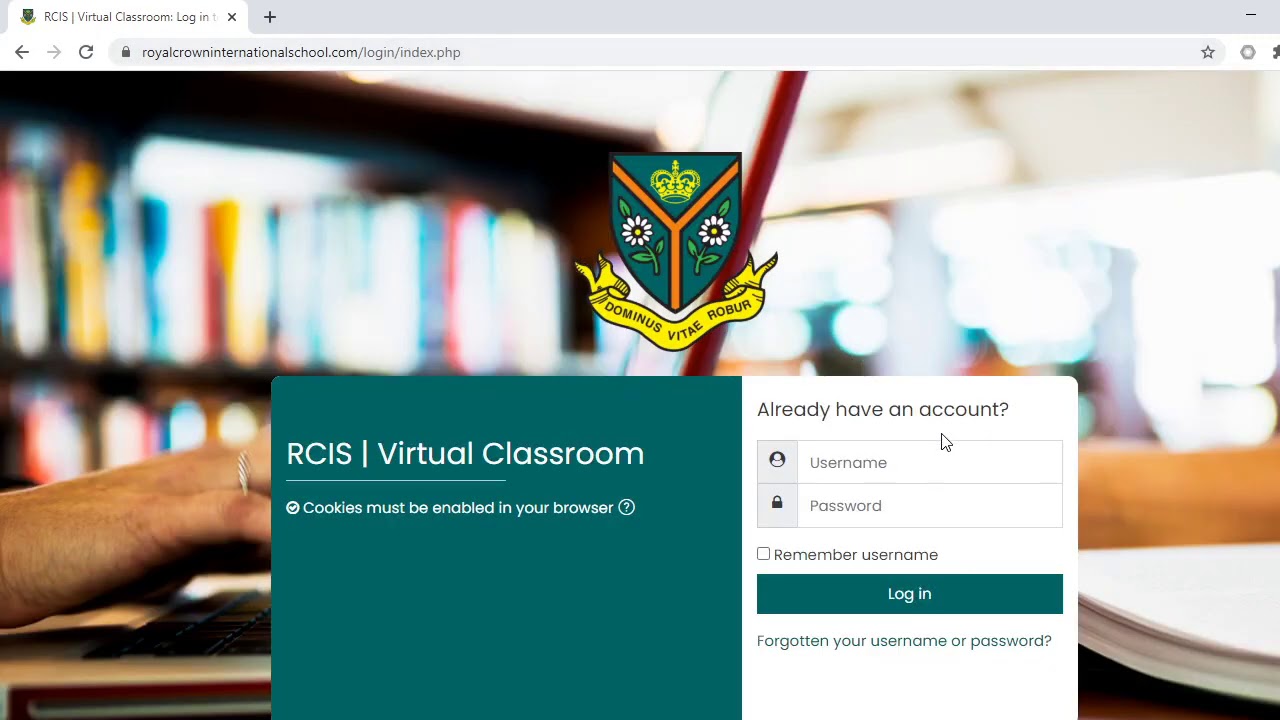Click the RCIS | Virtual Classroom heading

click(x=465, y=454)
